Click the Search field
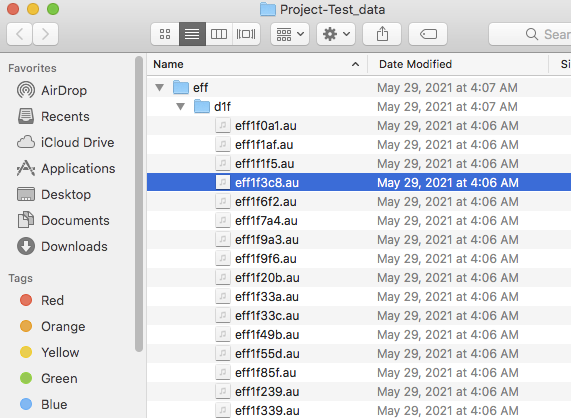 click(530, 34)
